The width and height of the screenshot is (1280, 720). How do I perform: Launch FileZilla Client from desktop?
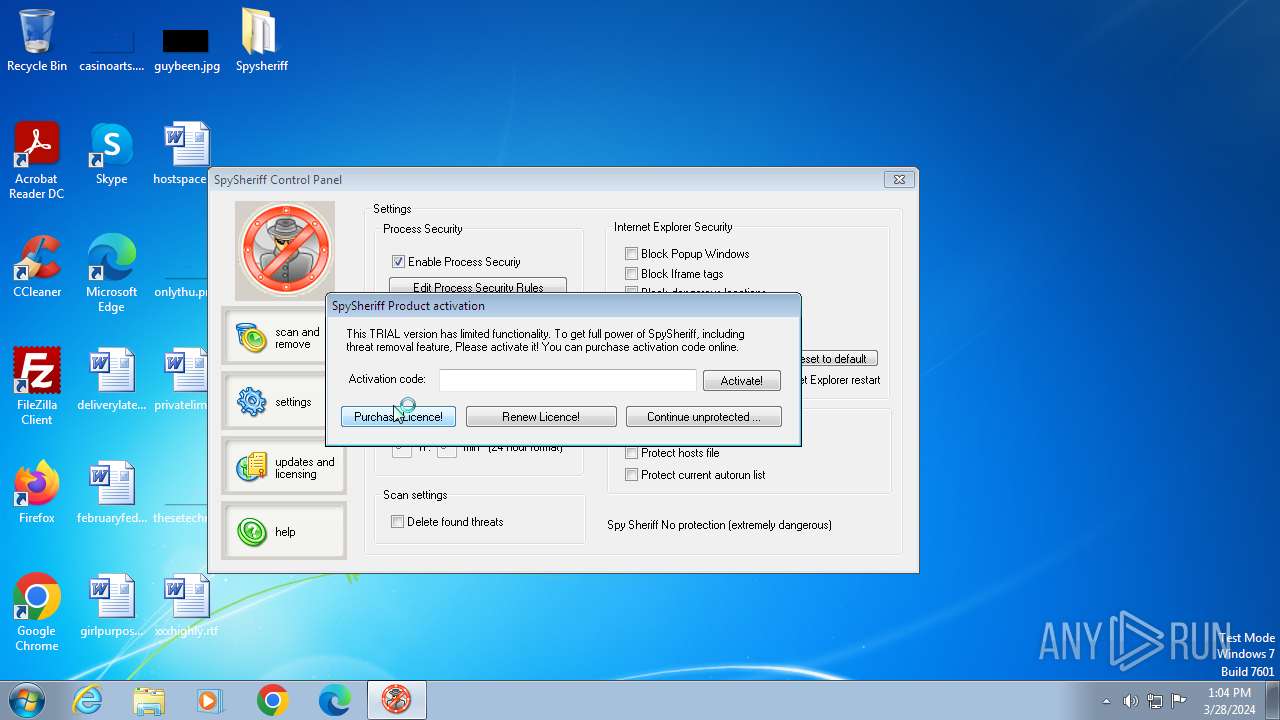37,386
